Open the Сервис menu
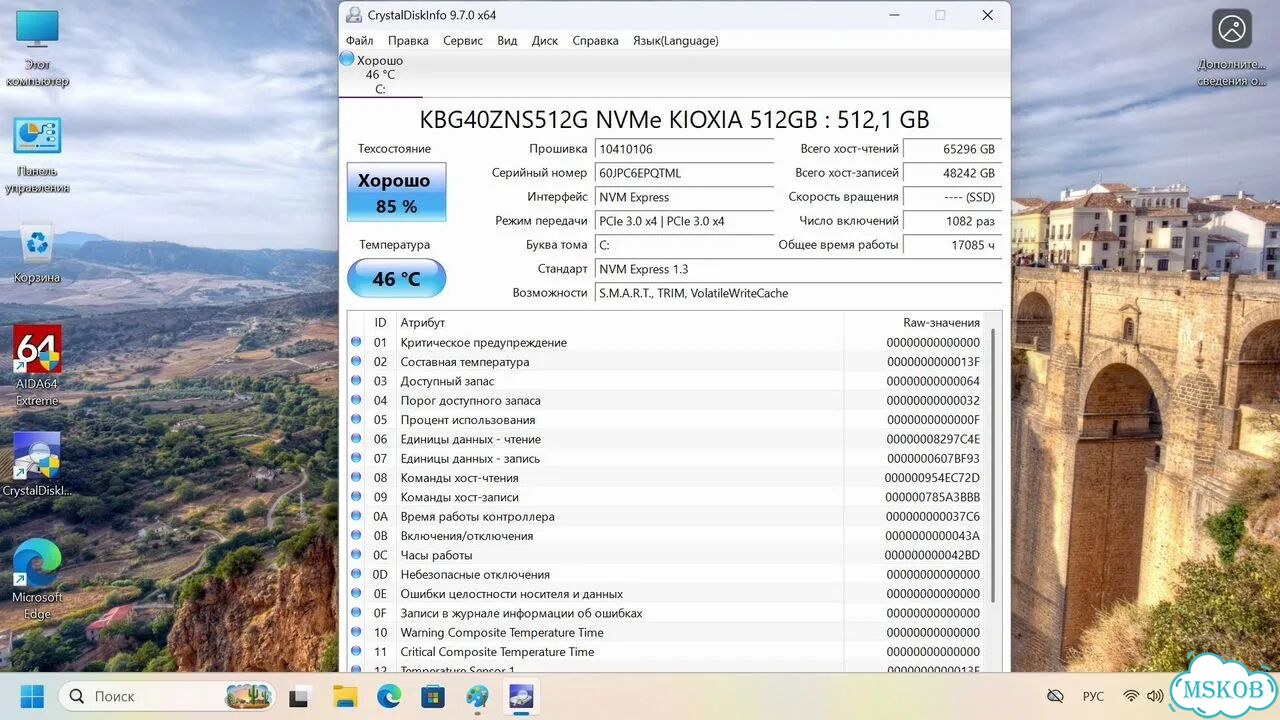This screenshot has height=720, width=1280. pyautogui.click(x=463, y=41)
